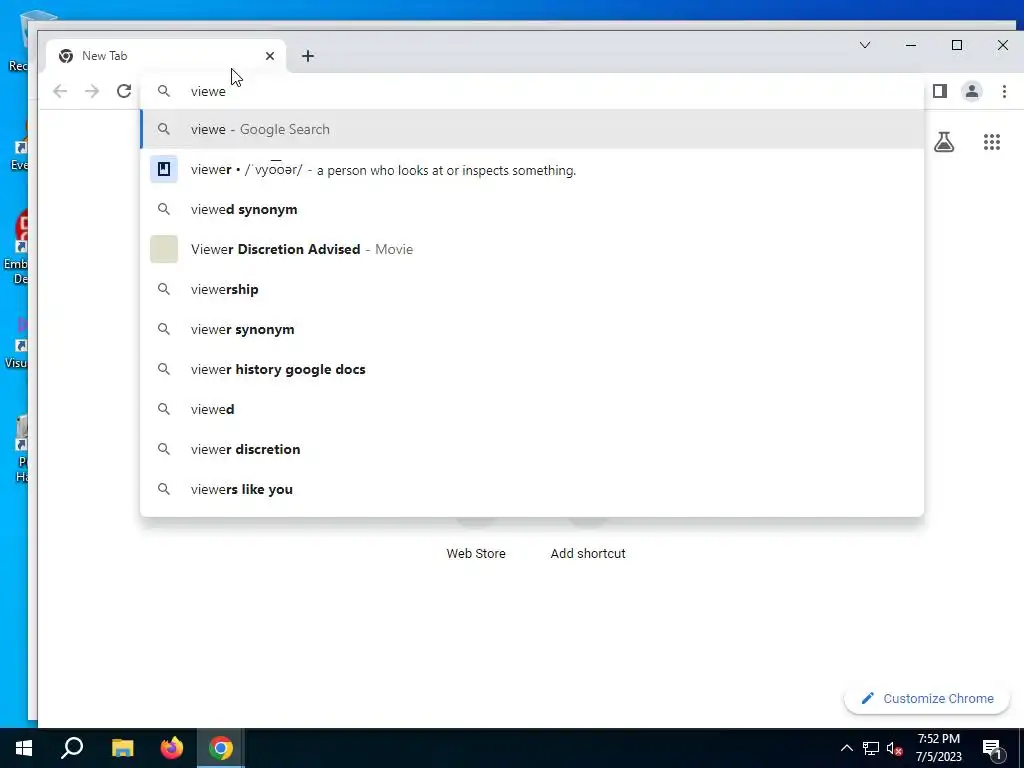This screenshot has width=1024, height=768.
Task: Choose the 'viewed' suggestion
Action: click(x=532, y=409)
